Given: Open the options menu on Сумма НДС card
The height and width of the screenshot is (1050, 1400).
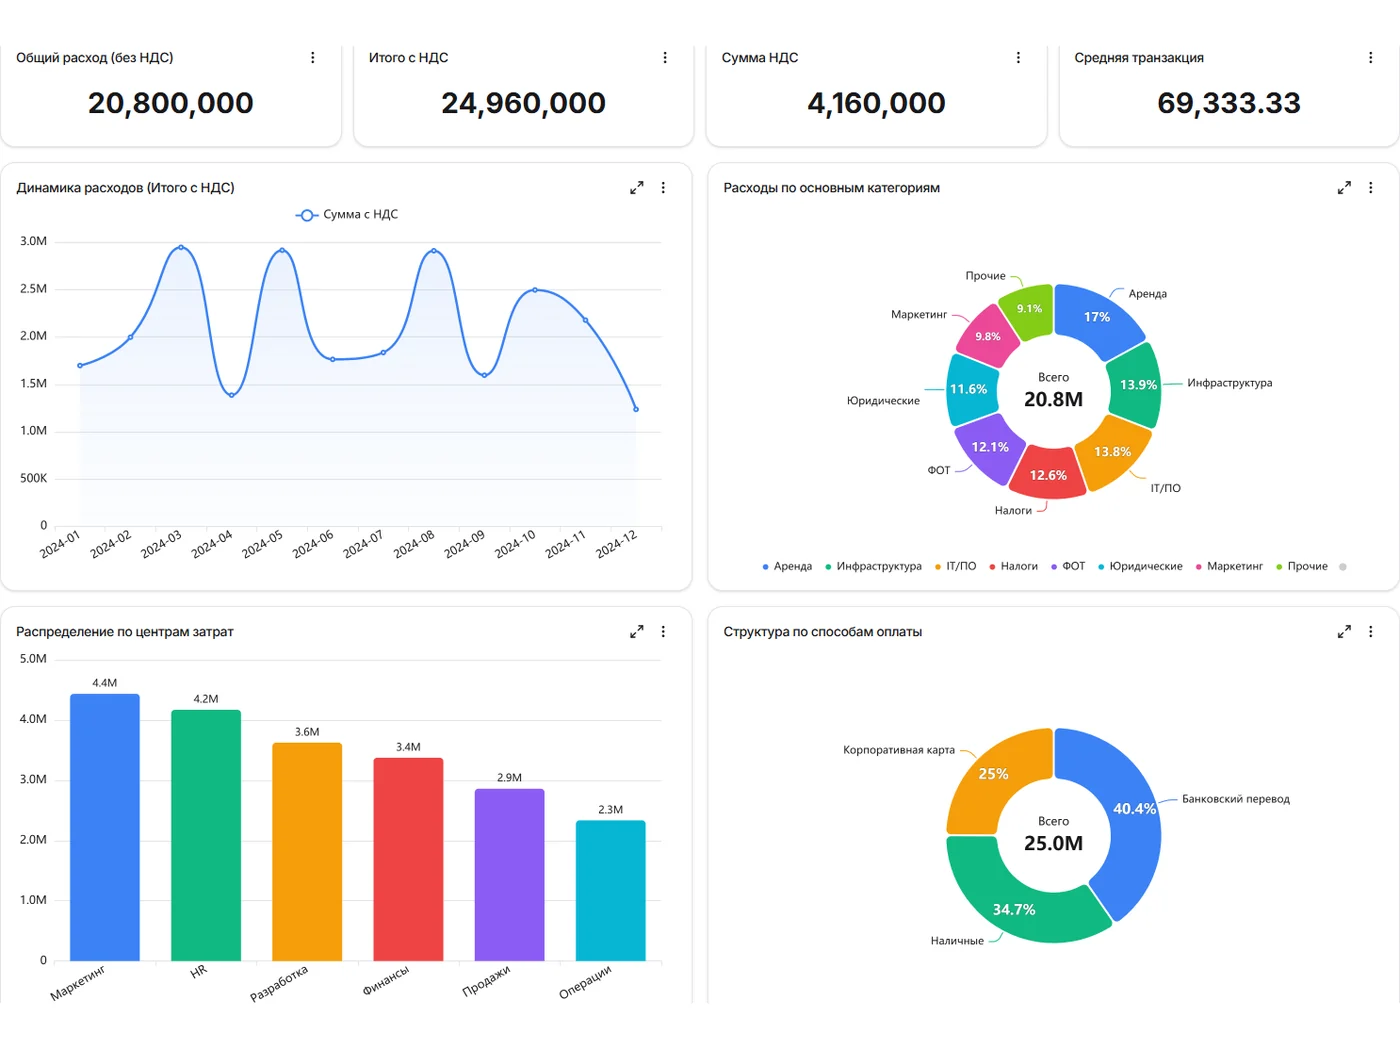Looking at the screenshot, I should point(1018,58).
